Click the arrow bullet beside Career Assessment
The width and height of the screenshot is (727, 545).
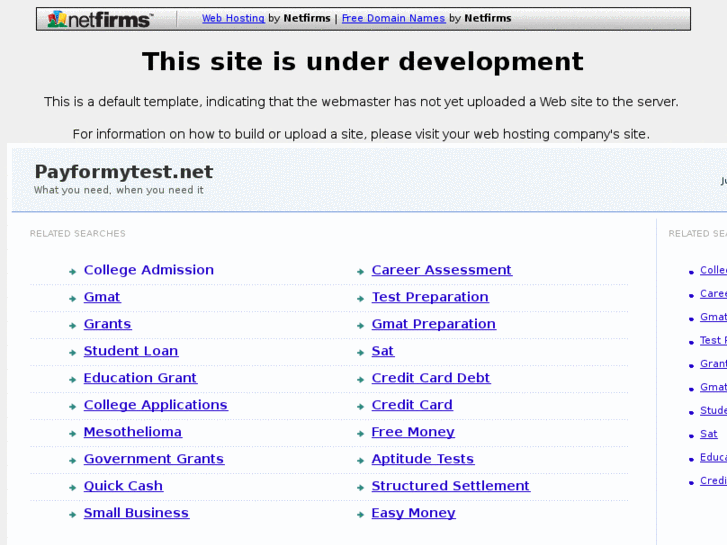pos(360,272)
